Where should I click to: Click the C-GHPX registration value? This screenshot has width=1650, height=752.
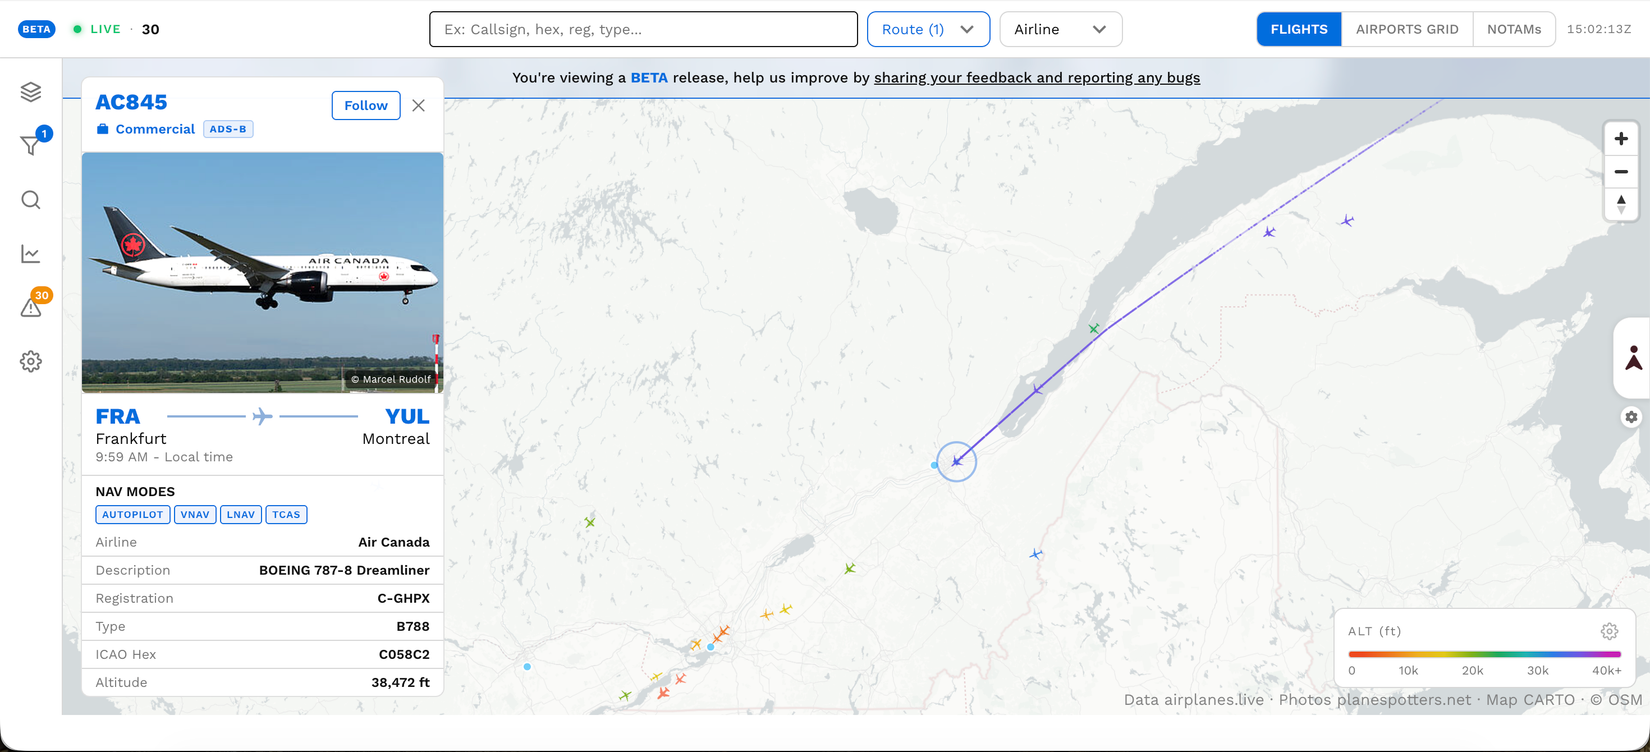[404, 598]
